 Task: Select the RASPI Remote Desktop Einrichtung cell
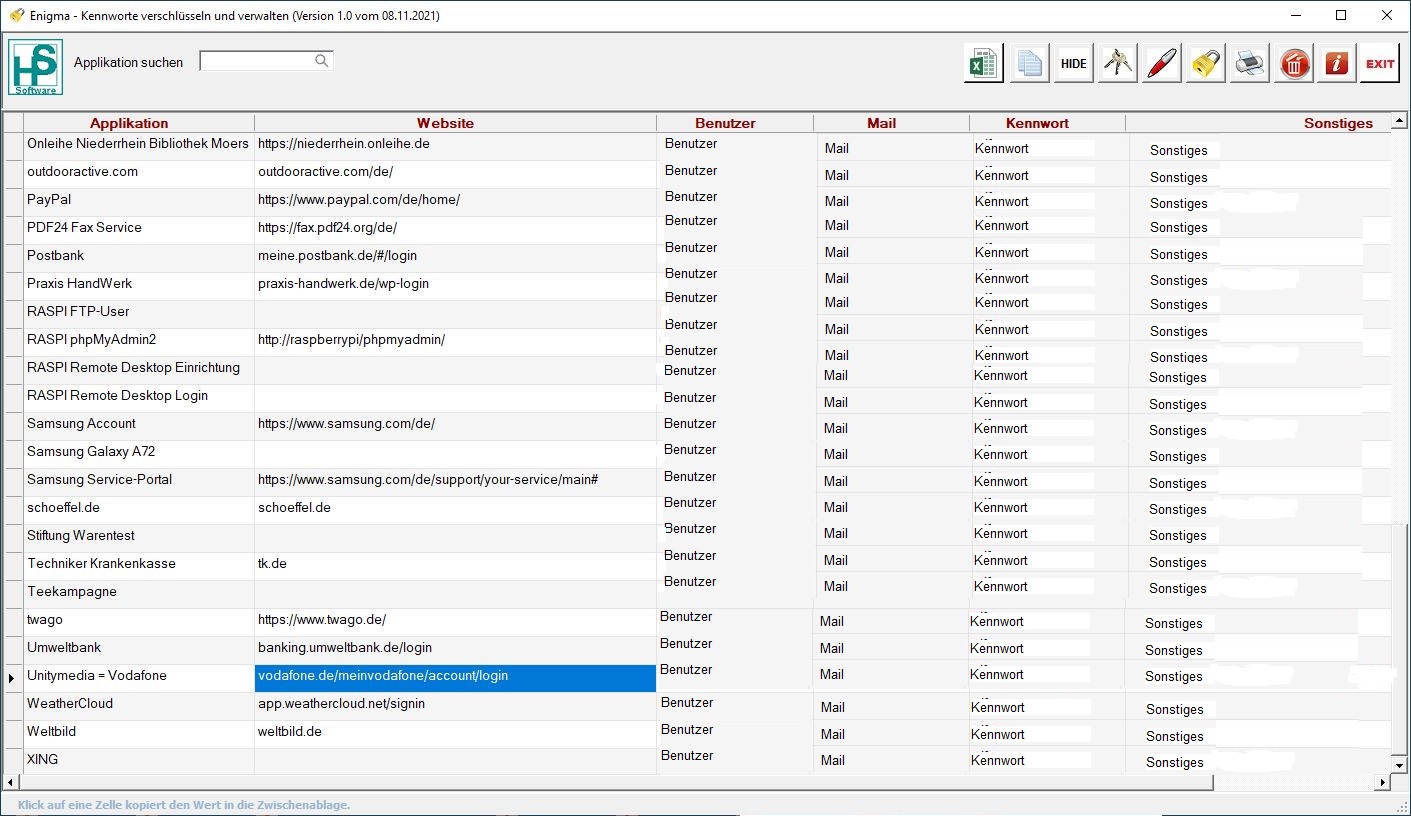tap(139, 370)
